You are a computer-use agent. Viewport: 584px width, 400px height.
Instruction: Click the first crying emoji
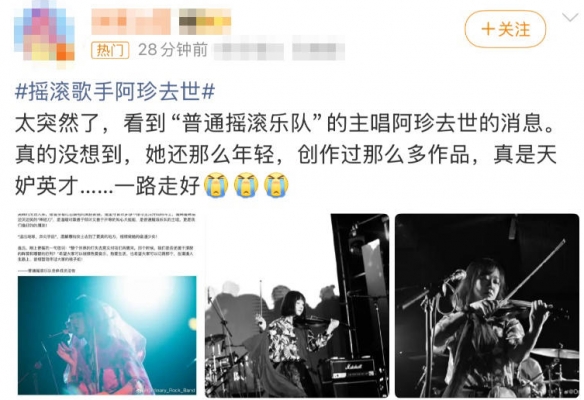tap(216, 185)
